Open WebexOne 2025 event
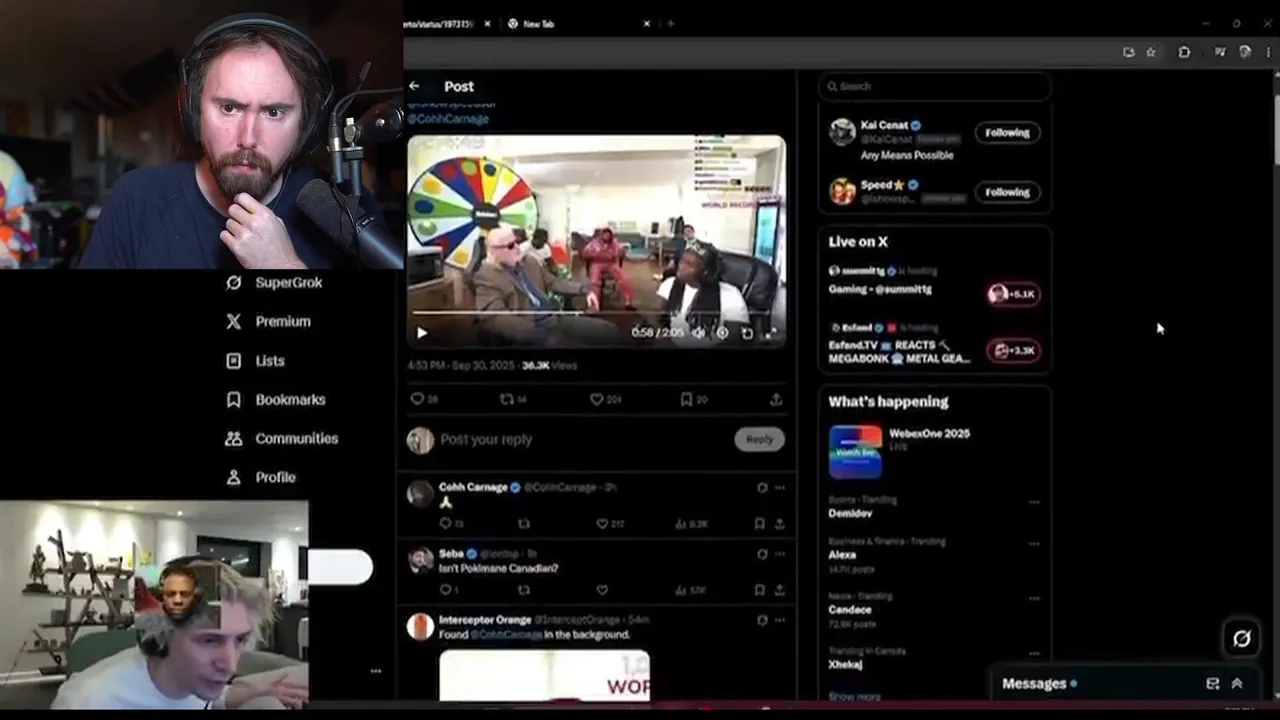 (x=929, y=434)
